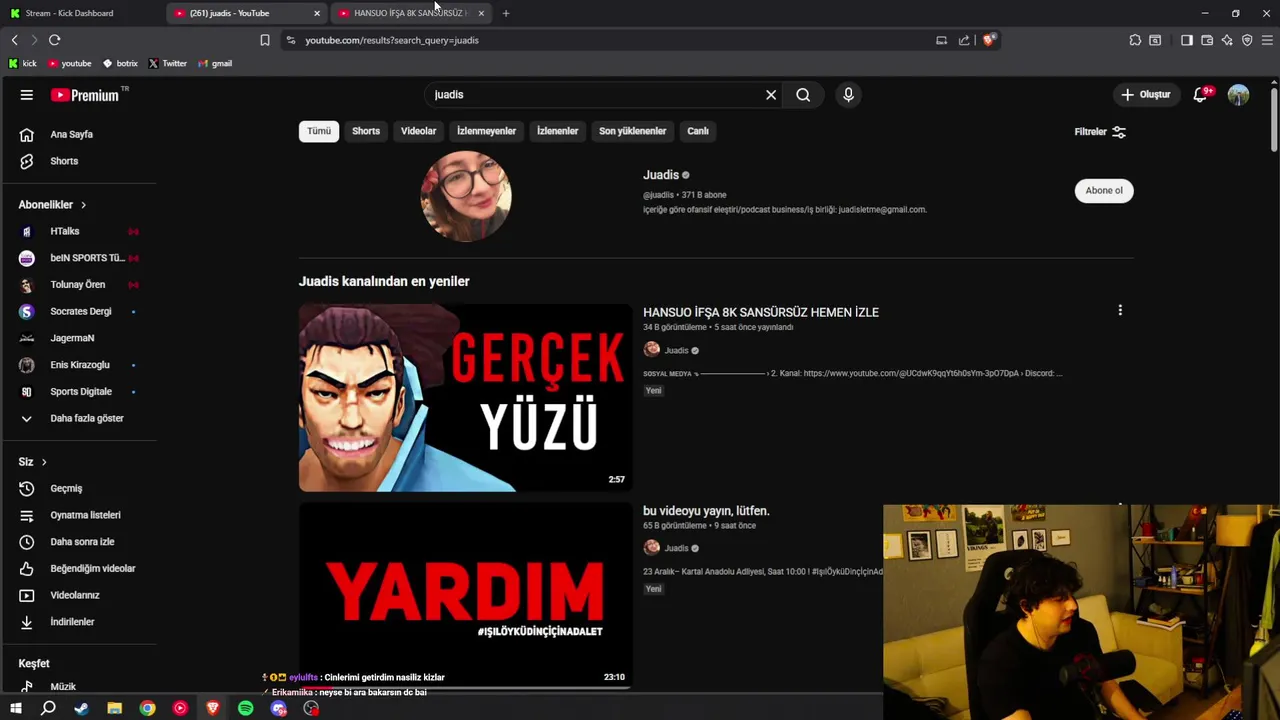Open the gmail bookmark in bookmarks bar
This screenshot has width=1280, height=720.
[x=215, y=63]
